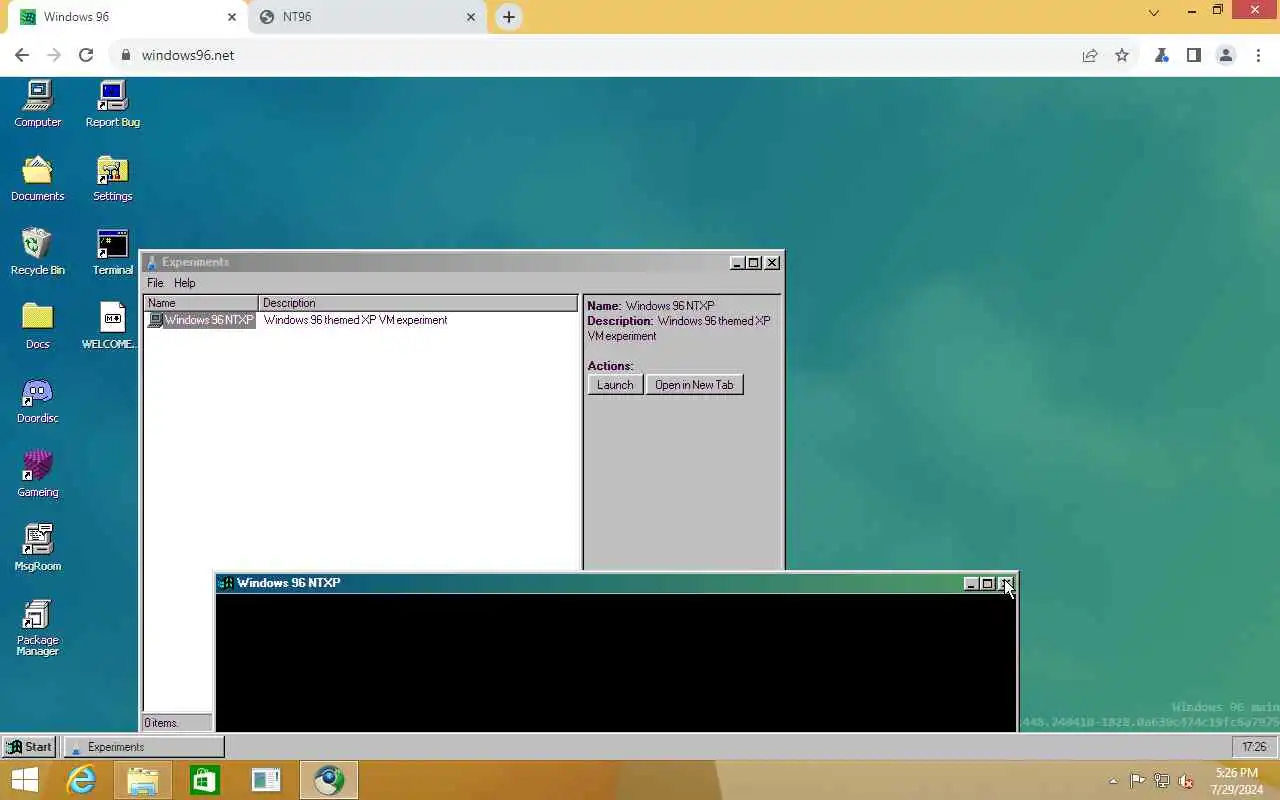The image size is (1280, 800).
Task: Open the green Store taskbar icon
Action: [x=205, y=780]
